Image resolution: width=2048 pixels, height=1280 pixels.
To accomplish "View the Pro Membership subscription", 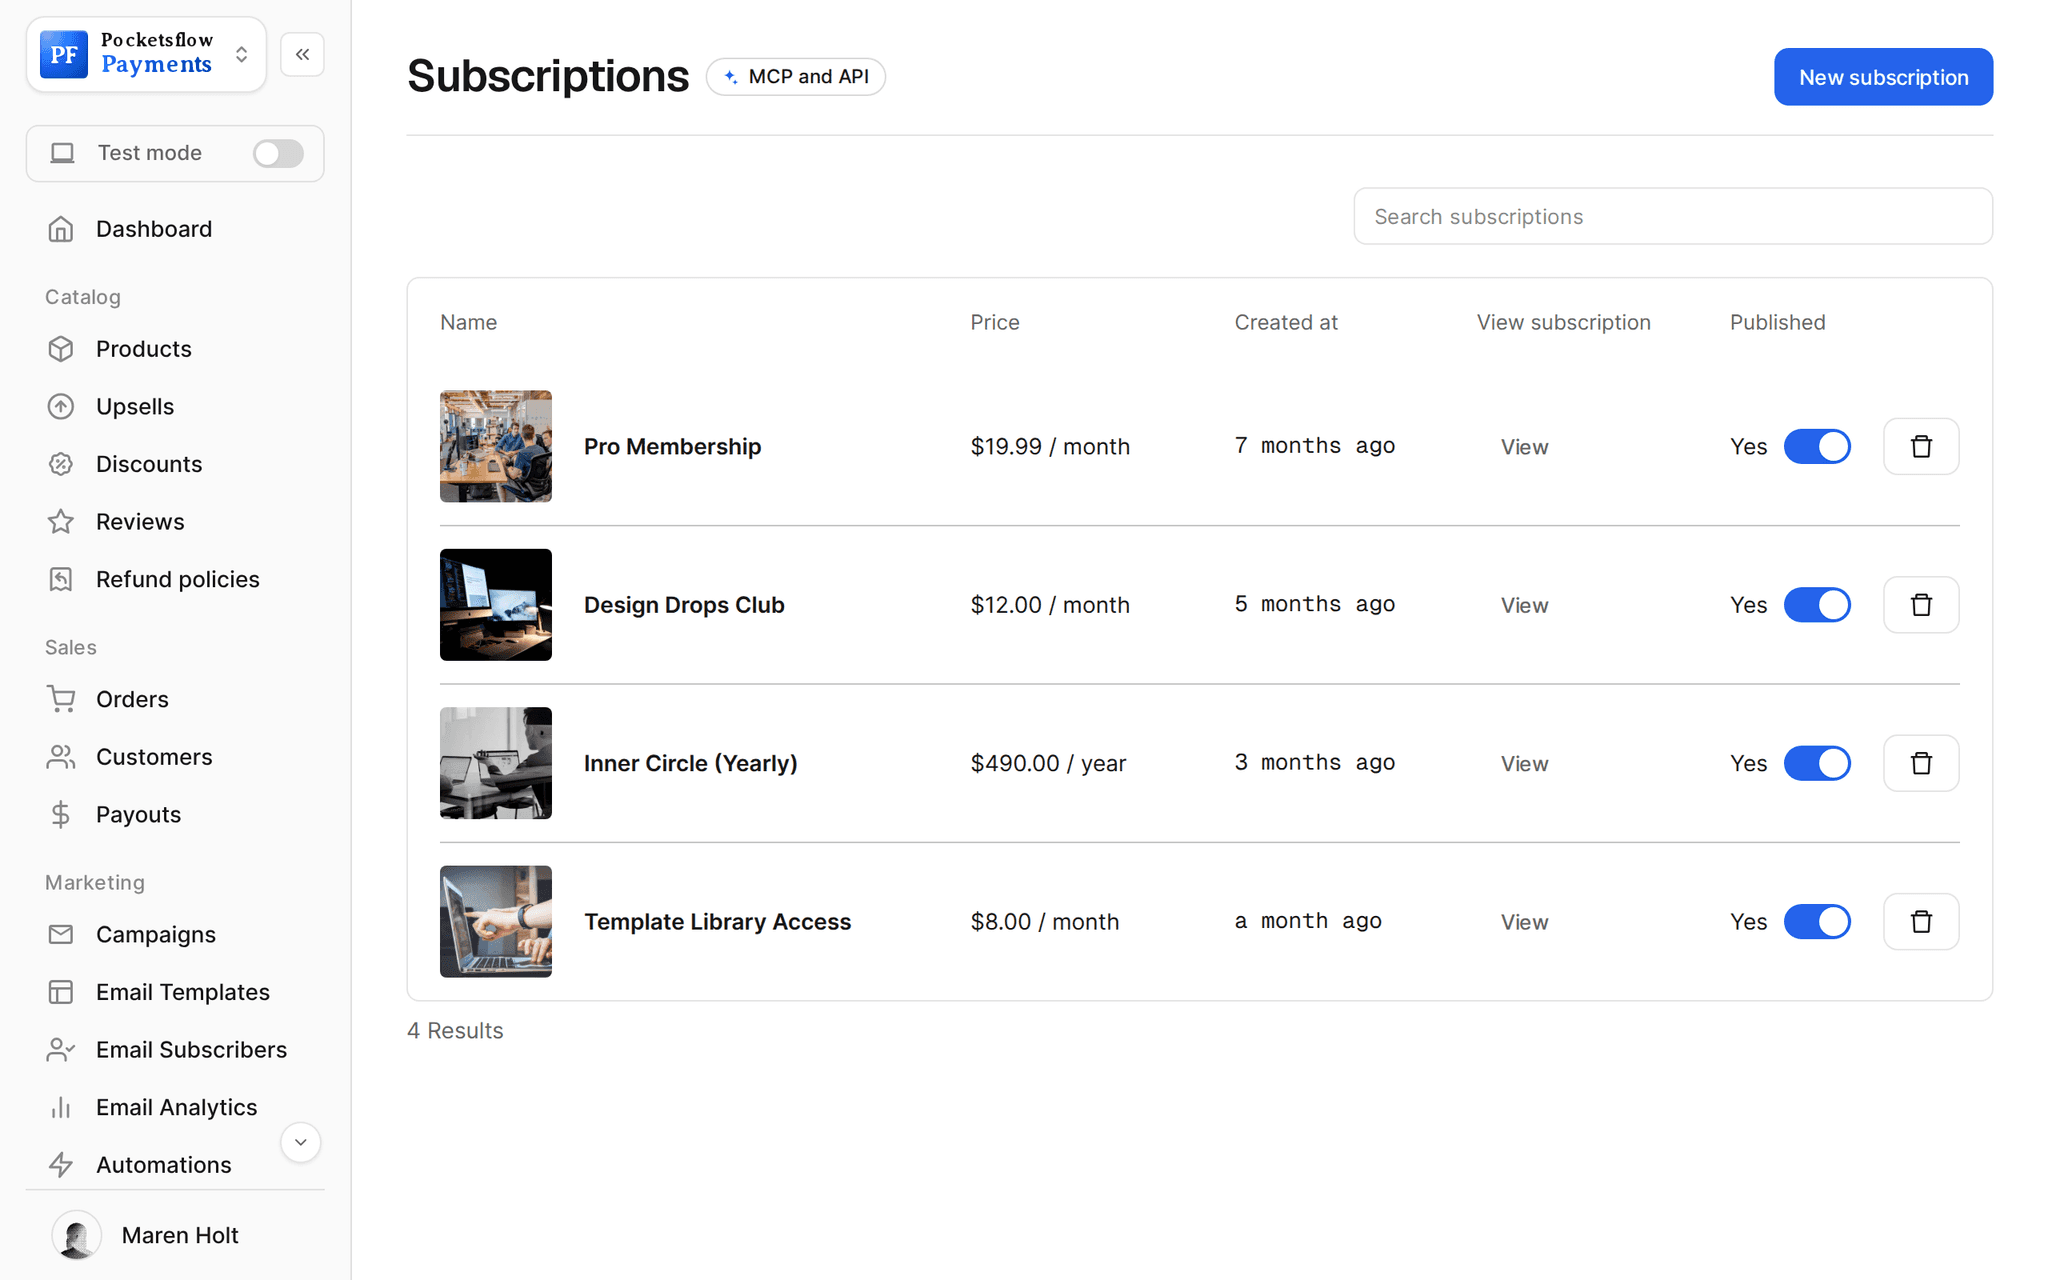I will coord(1524,447).
